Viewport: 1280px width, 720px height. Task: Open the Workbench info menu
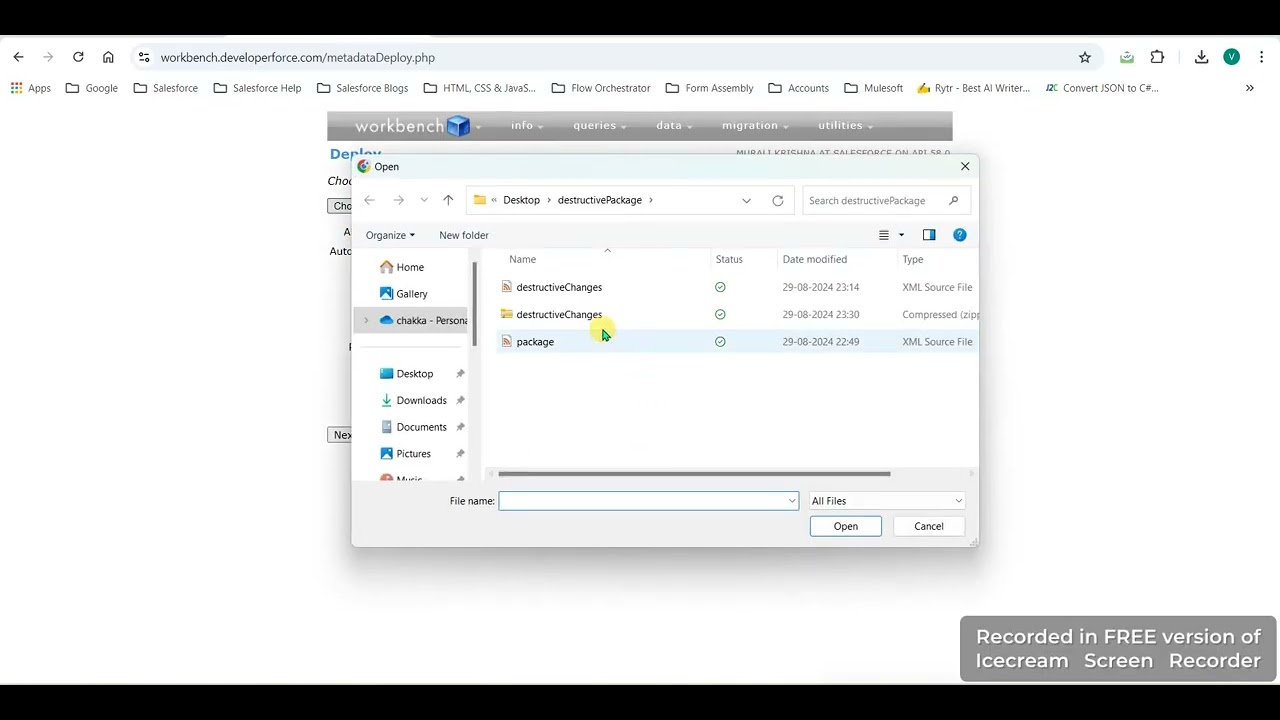(527, 126)
